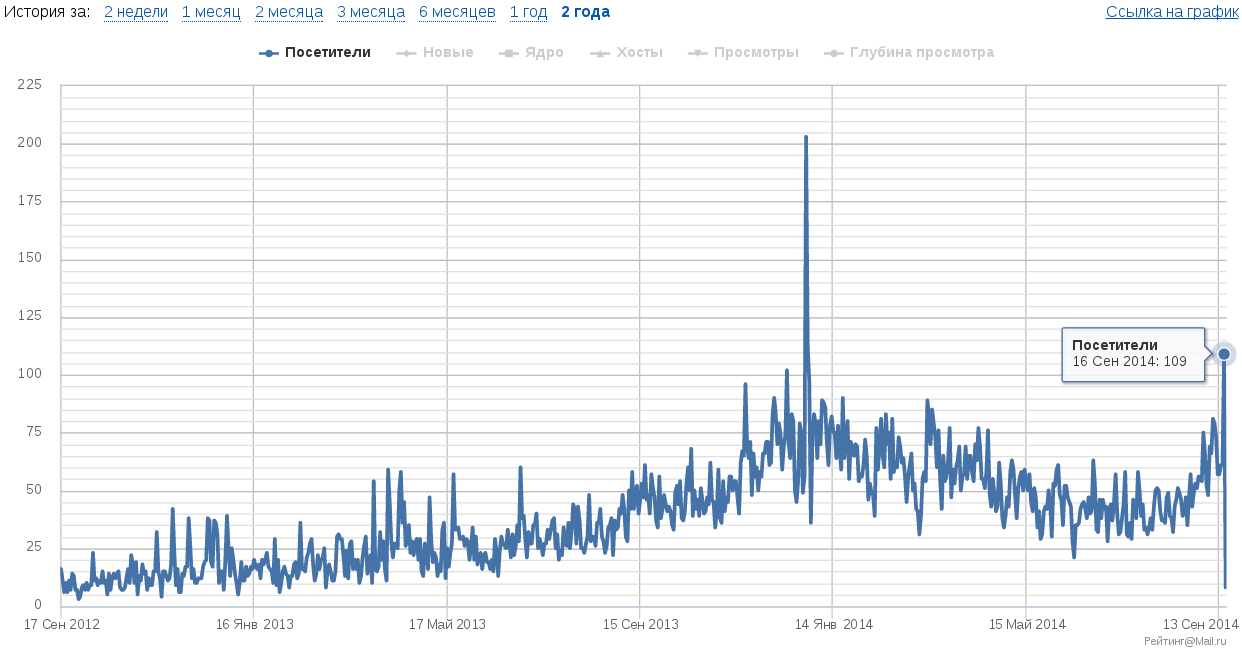The image size is (1242, 648).
Task: Enable the Ядро series in legend
Action: click(x=531, y=52)
